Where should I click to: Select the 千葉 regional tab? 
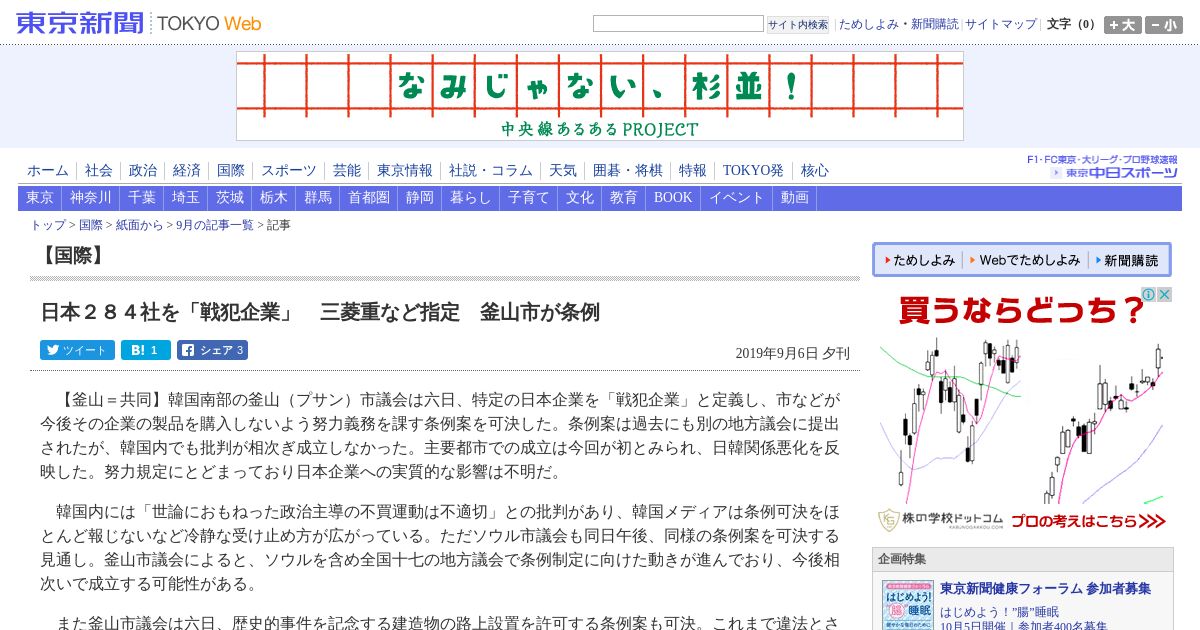click(142, 198)
